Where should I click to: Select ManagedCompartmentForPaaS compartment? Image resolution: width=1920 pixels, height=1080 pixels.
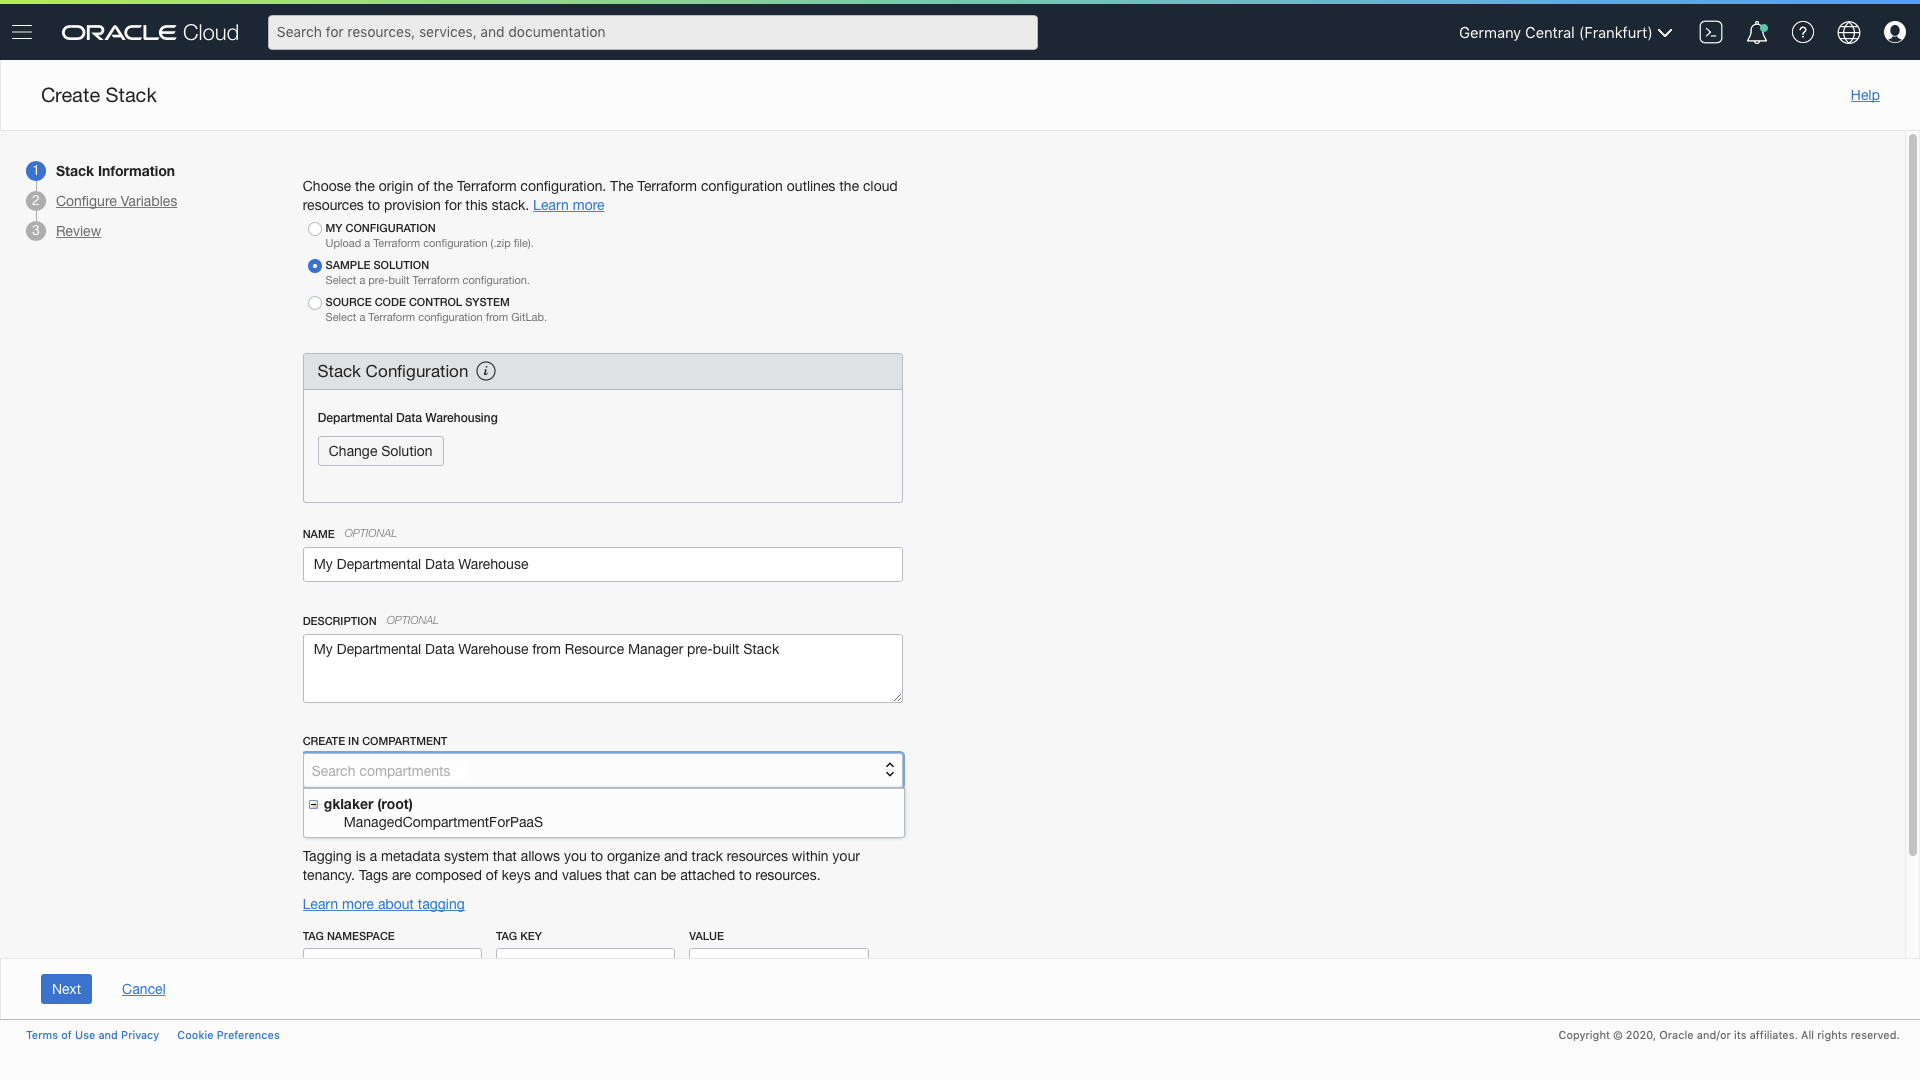[x=443, y=822]
